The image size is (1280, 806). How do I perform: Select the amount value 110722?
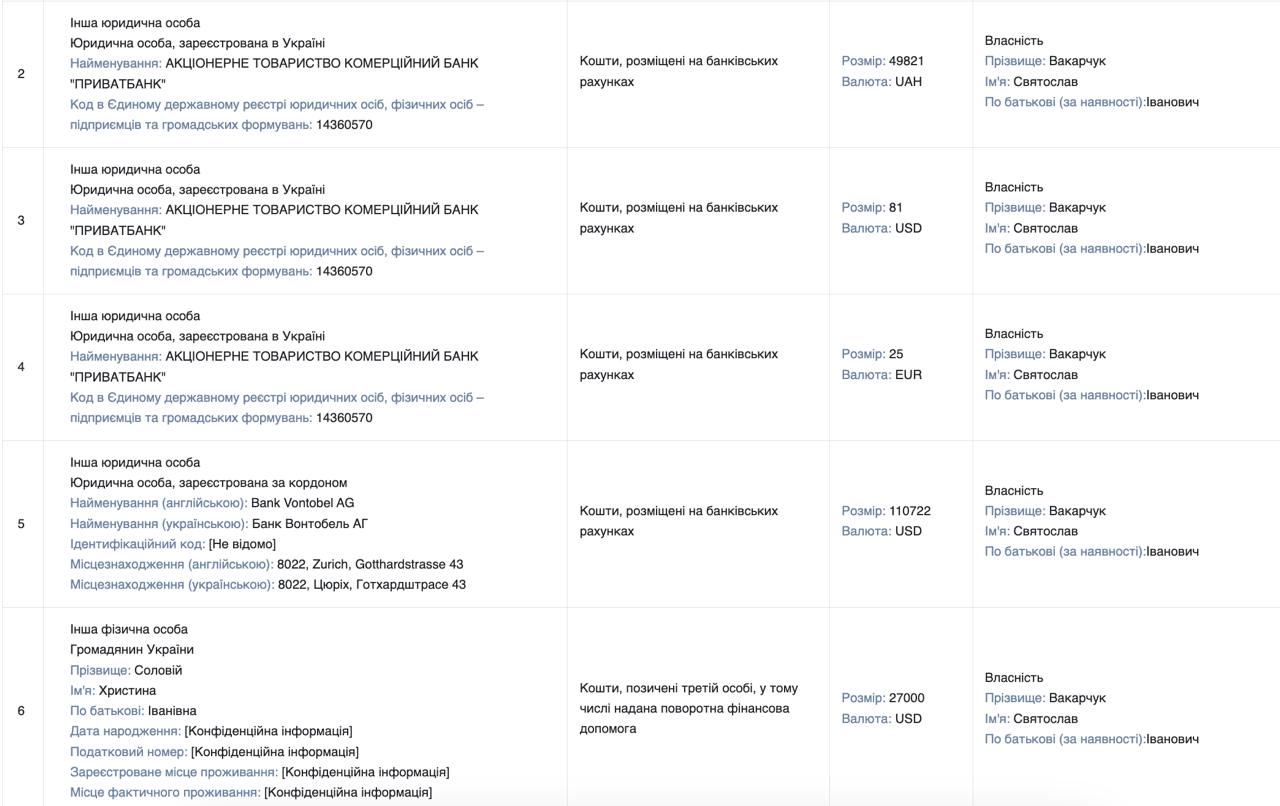pyautogui.click(x=910, y=511)
